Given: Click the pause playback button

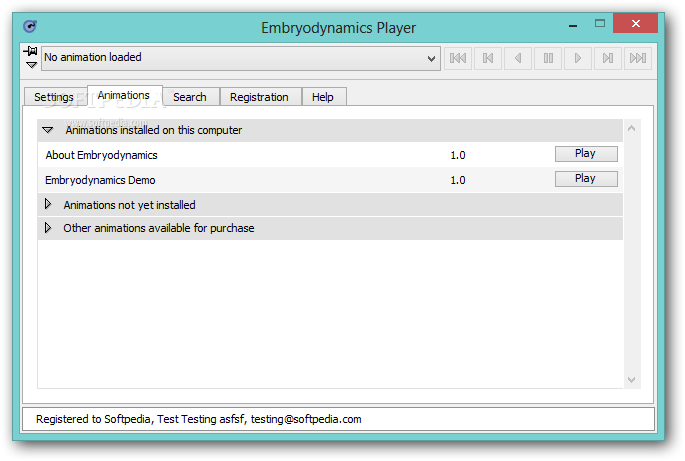Looking at the screenshot, I should (x=548, y=58).
